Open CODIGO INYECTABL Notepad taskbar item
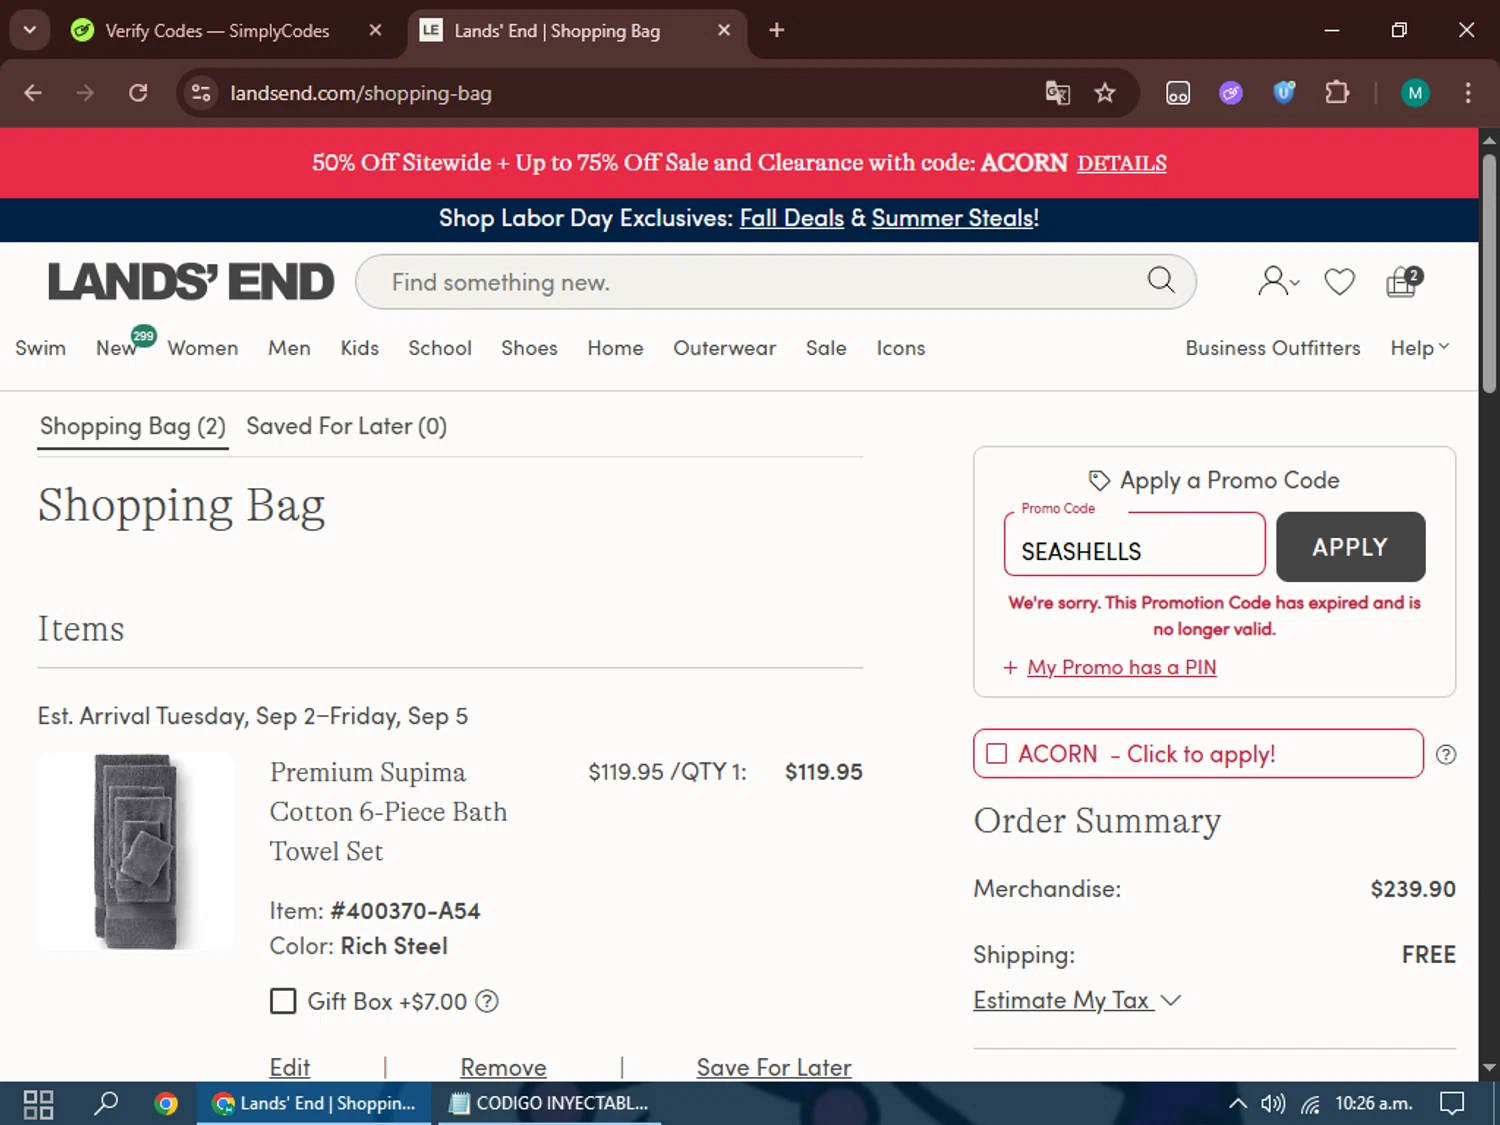 [548, 1103]
